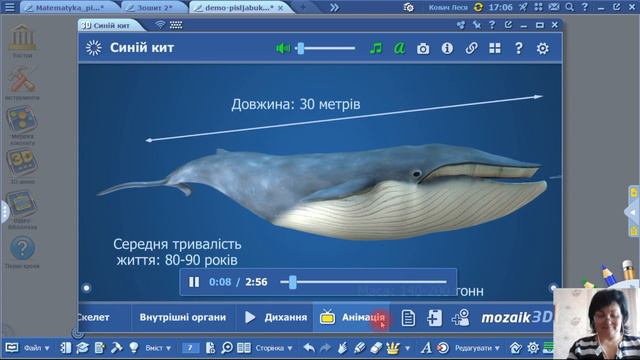Switch to Зошит 2 tab
This screenshot has width=640, height=360.
click(153, 8)
